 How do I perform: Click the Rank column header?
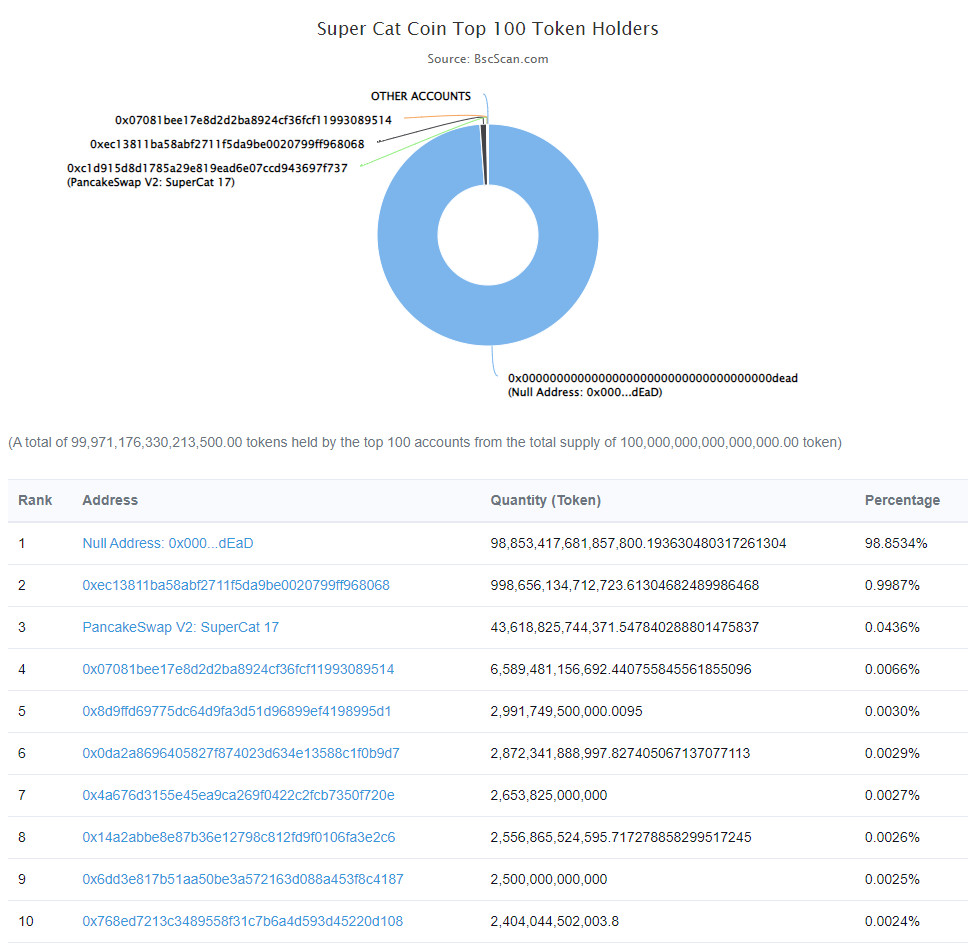pos(35,500)
